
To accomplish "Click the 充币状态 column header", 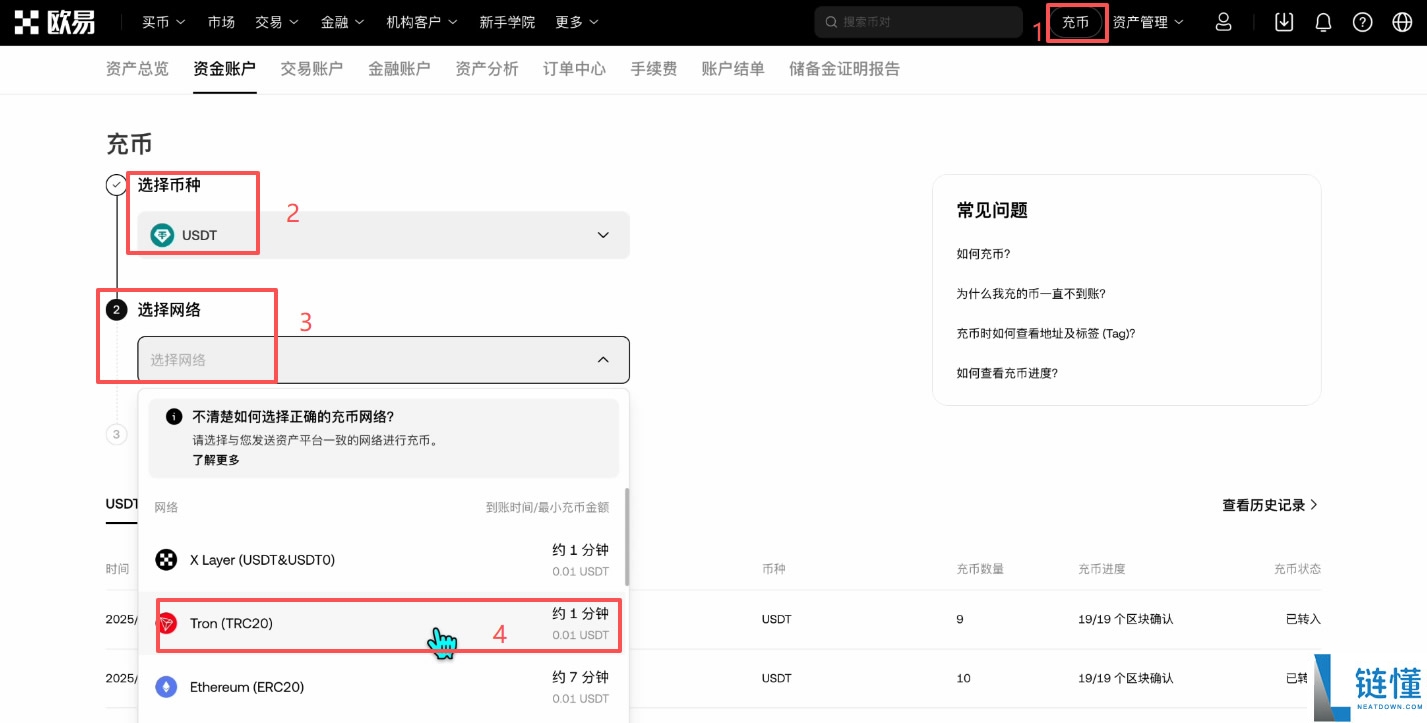I will [x=1297, y=569].
